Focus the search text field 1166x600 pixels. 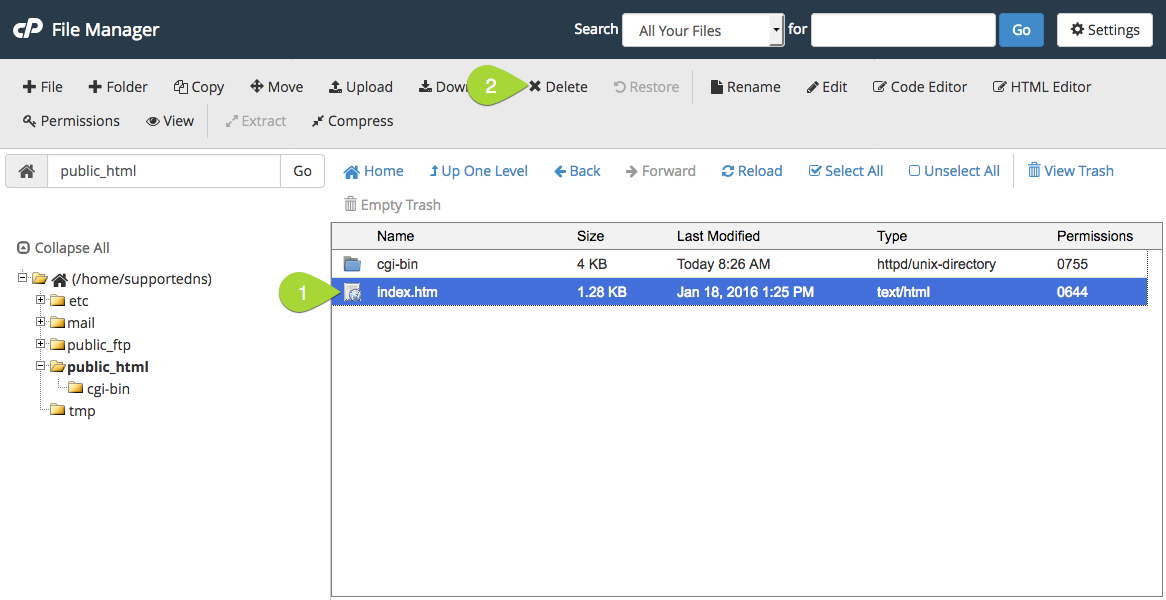pyautogui.click(x=904, y=30)
